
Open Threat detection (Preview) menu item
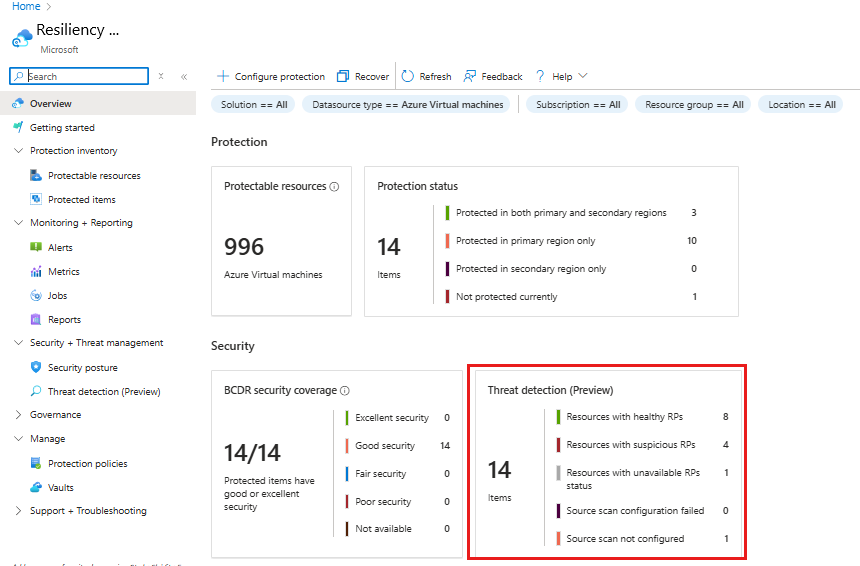click(x=103, y=392)
